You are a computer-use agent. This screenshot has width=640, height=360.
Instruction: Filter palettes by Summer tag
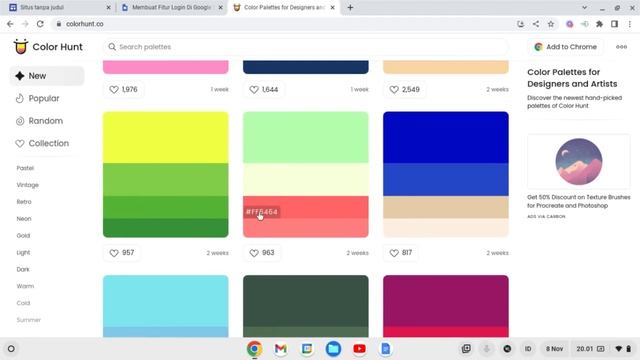pos(29,320)
